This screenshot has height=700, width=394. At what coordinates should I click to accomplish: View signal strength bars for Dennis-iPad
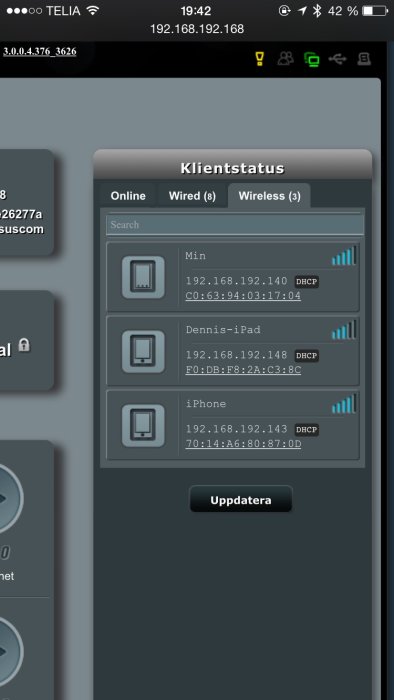[344, 330]
